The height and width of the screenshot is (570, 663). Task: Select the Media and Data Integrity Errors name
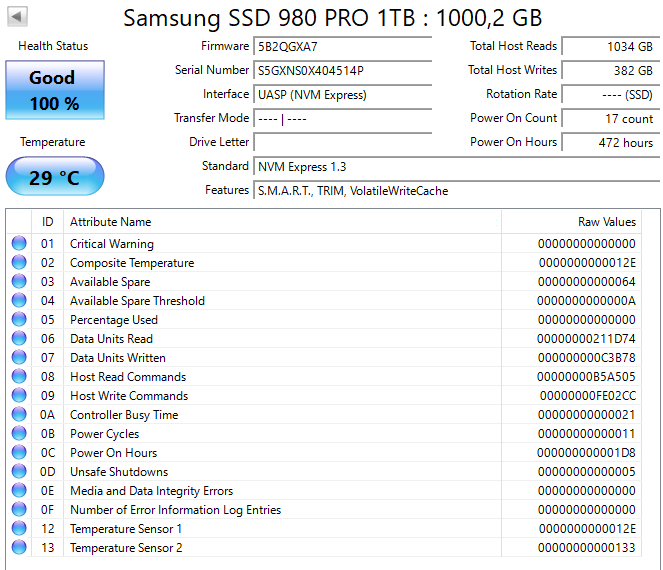tap(151, 491)
